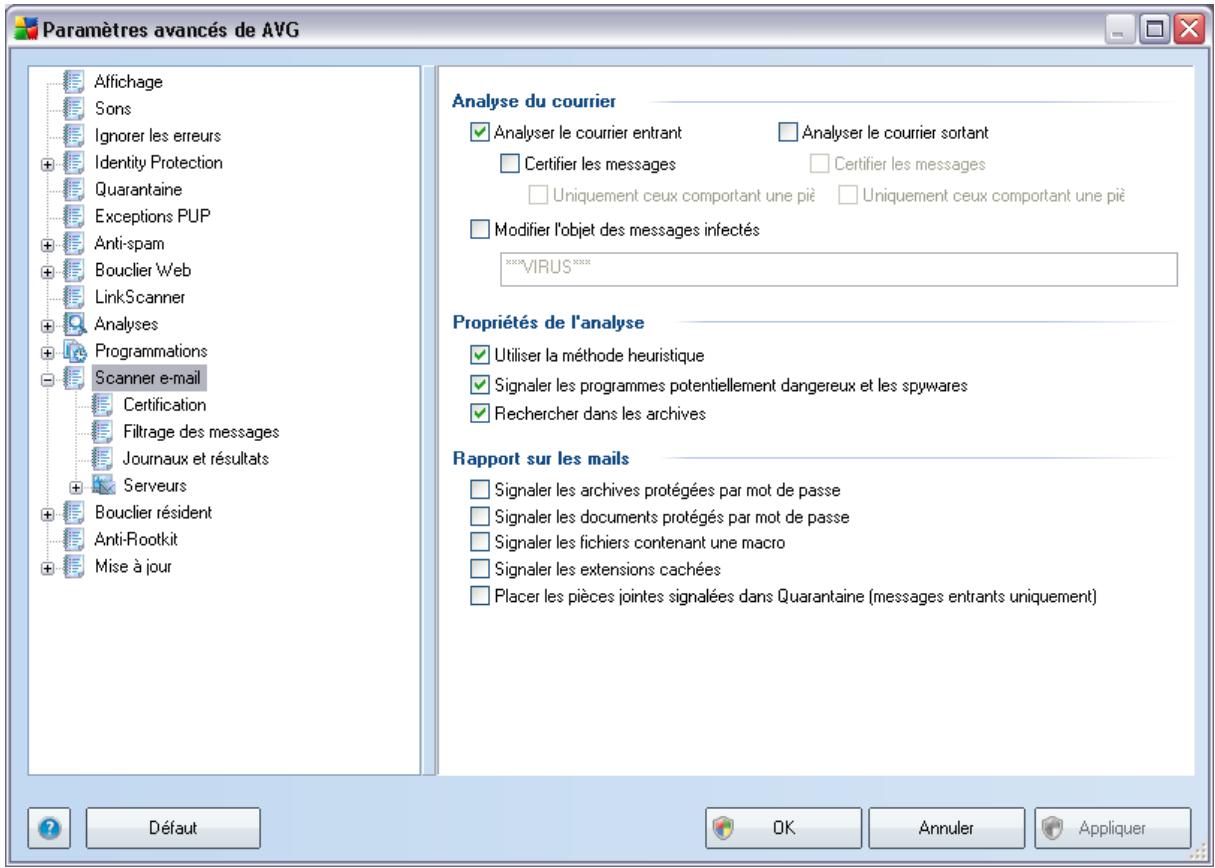Expand the Bouclier résident node

(46, 513)
